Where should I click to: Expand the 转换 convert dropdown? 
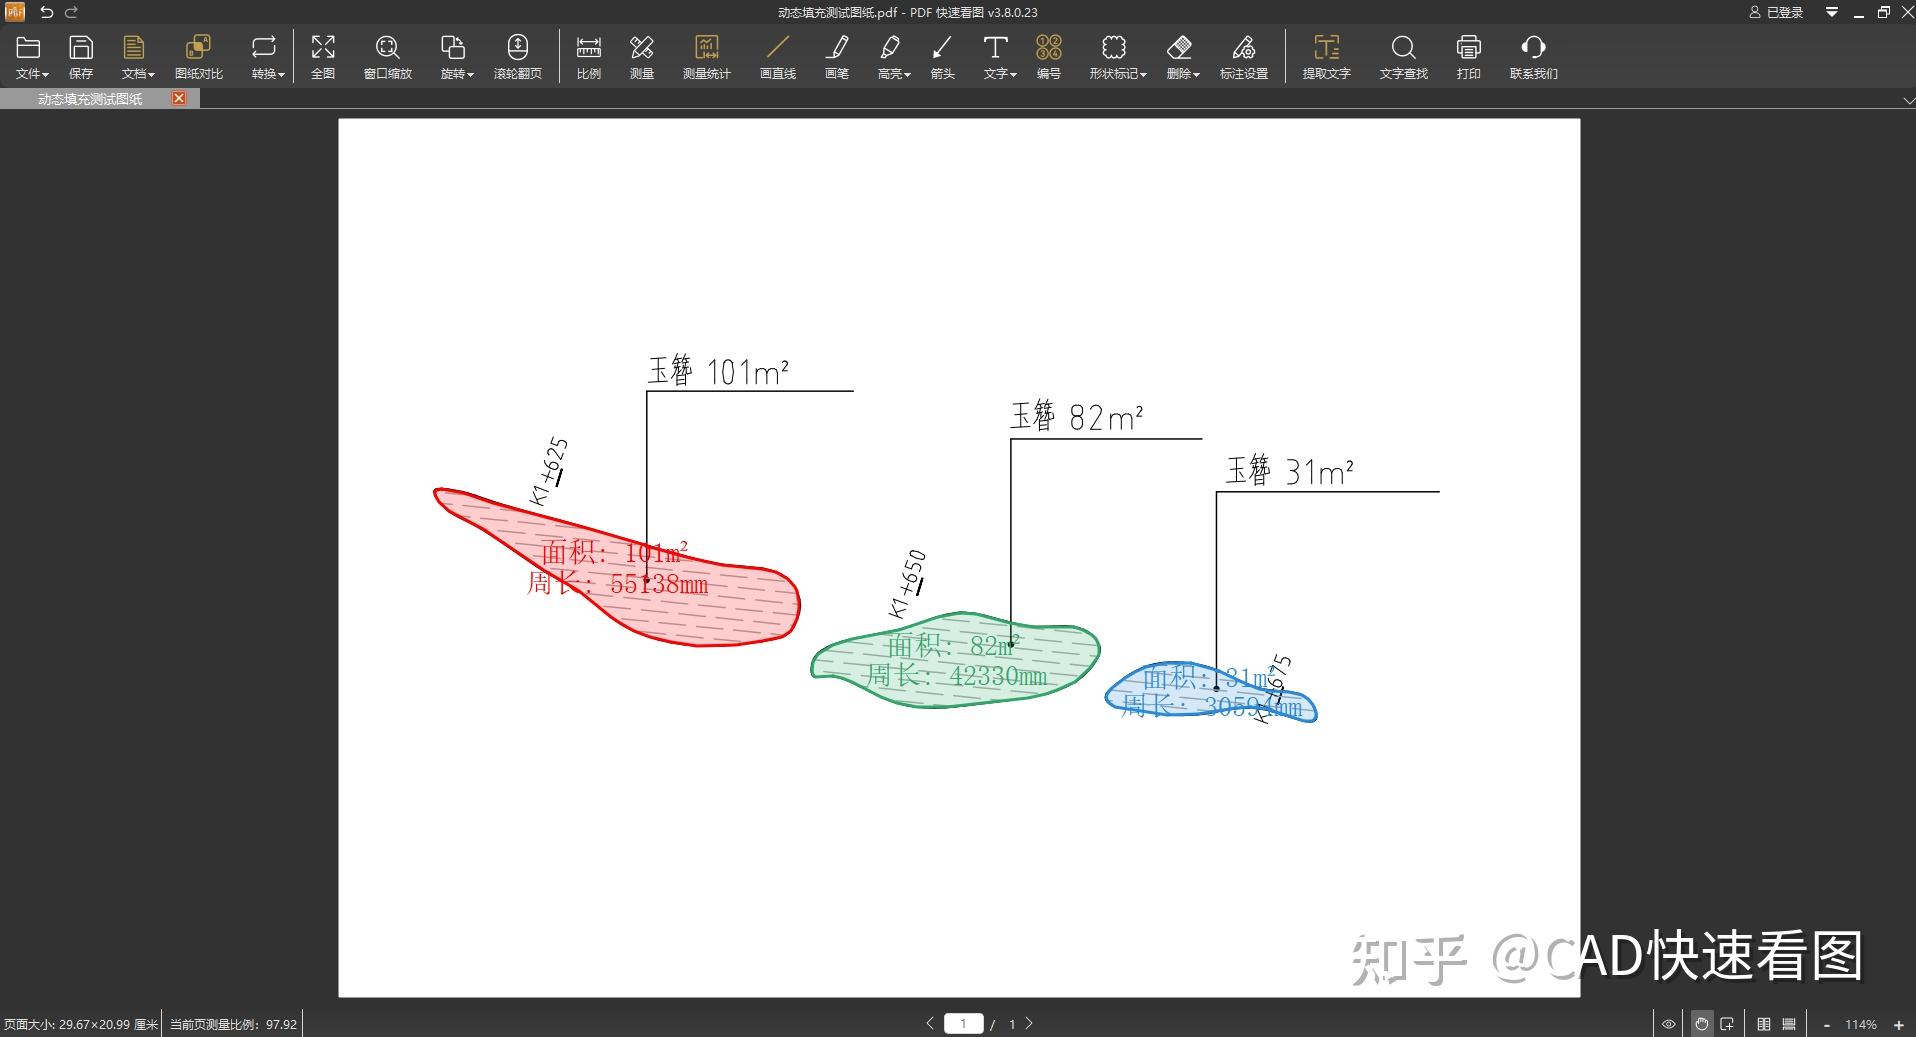tap(265, 55)
